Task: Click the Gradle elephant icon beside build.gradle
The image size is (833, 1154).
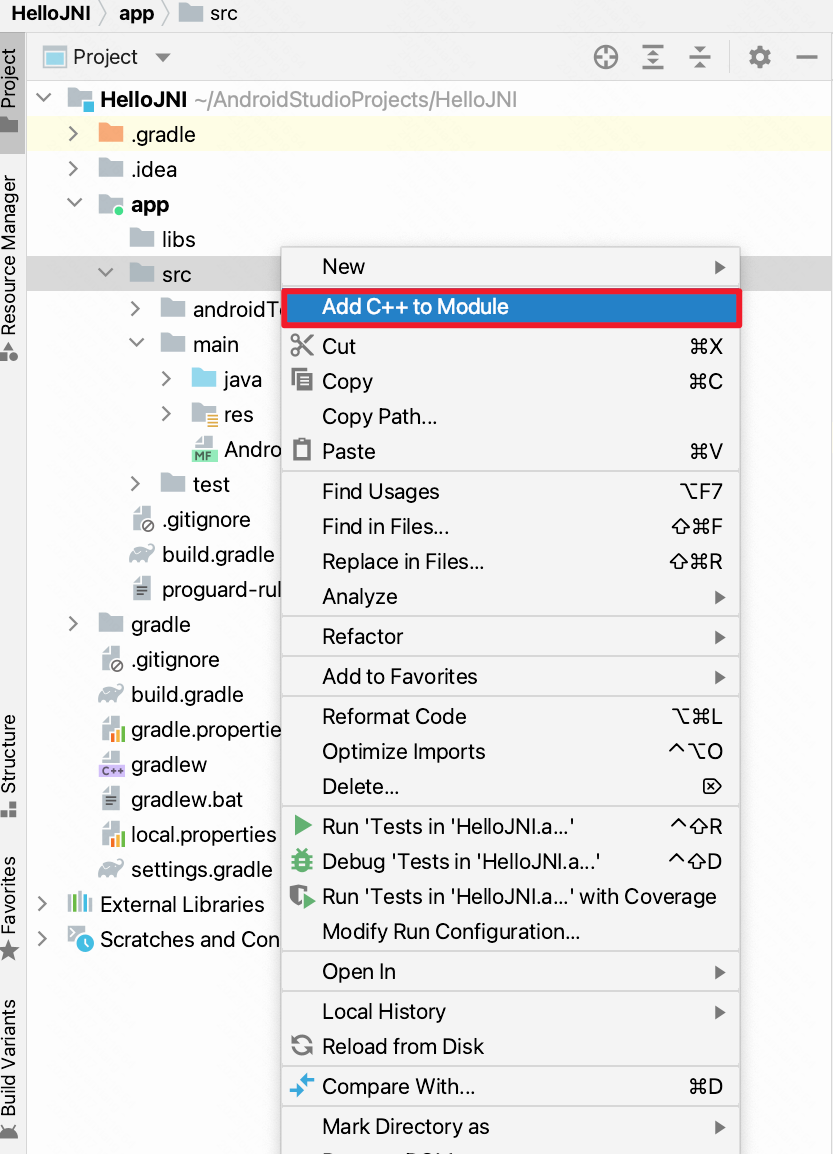Action: [x=143, y=554]
